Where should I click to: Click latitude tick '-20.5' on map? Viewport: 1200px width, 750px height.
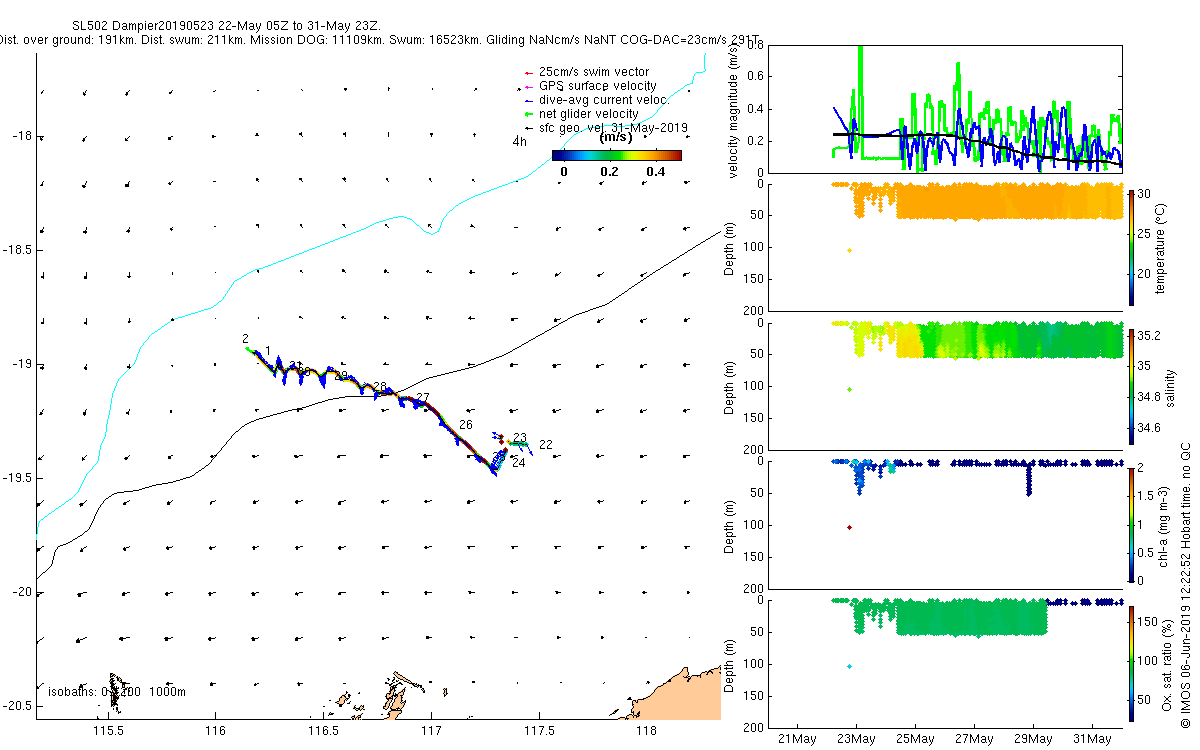click(x=16, y=706)
